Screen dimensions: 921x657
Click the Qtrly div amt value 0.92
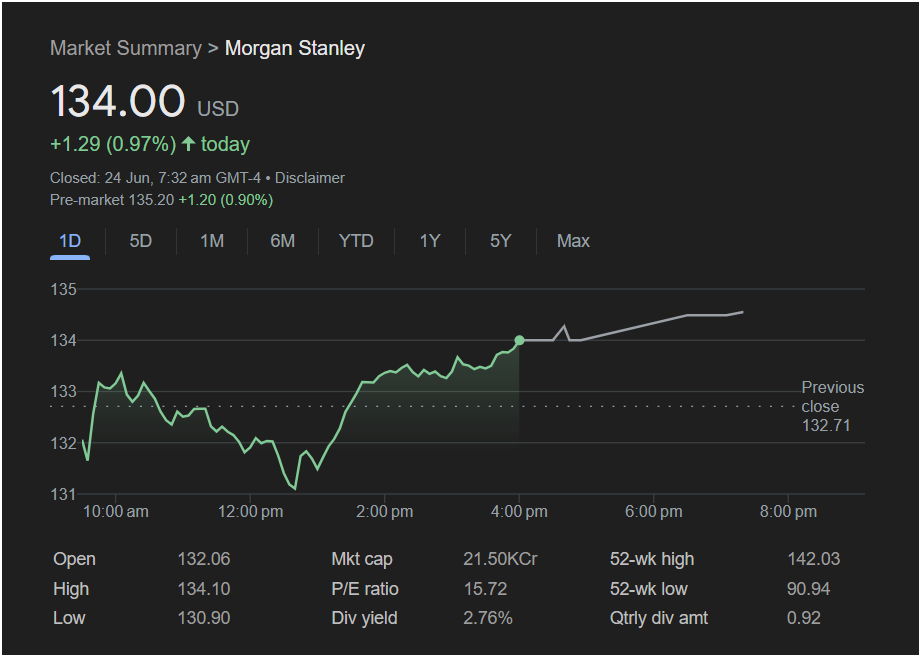click(804, 618)
